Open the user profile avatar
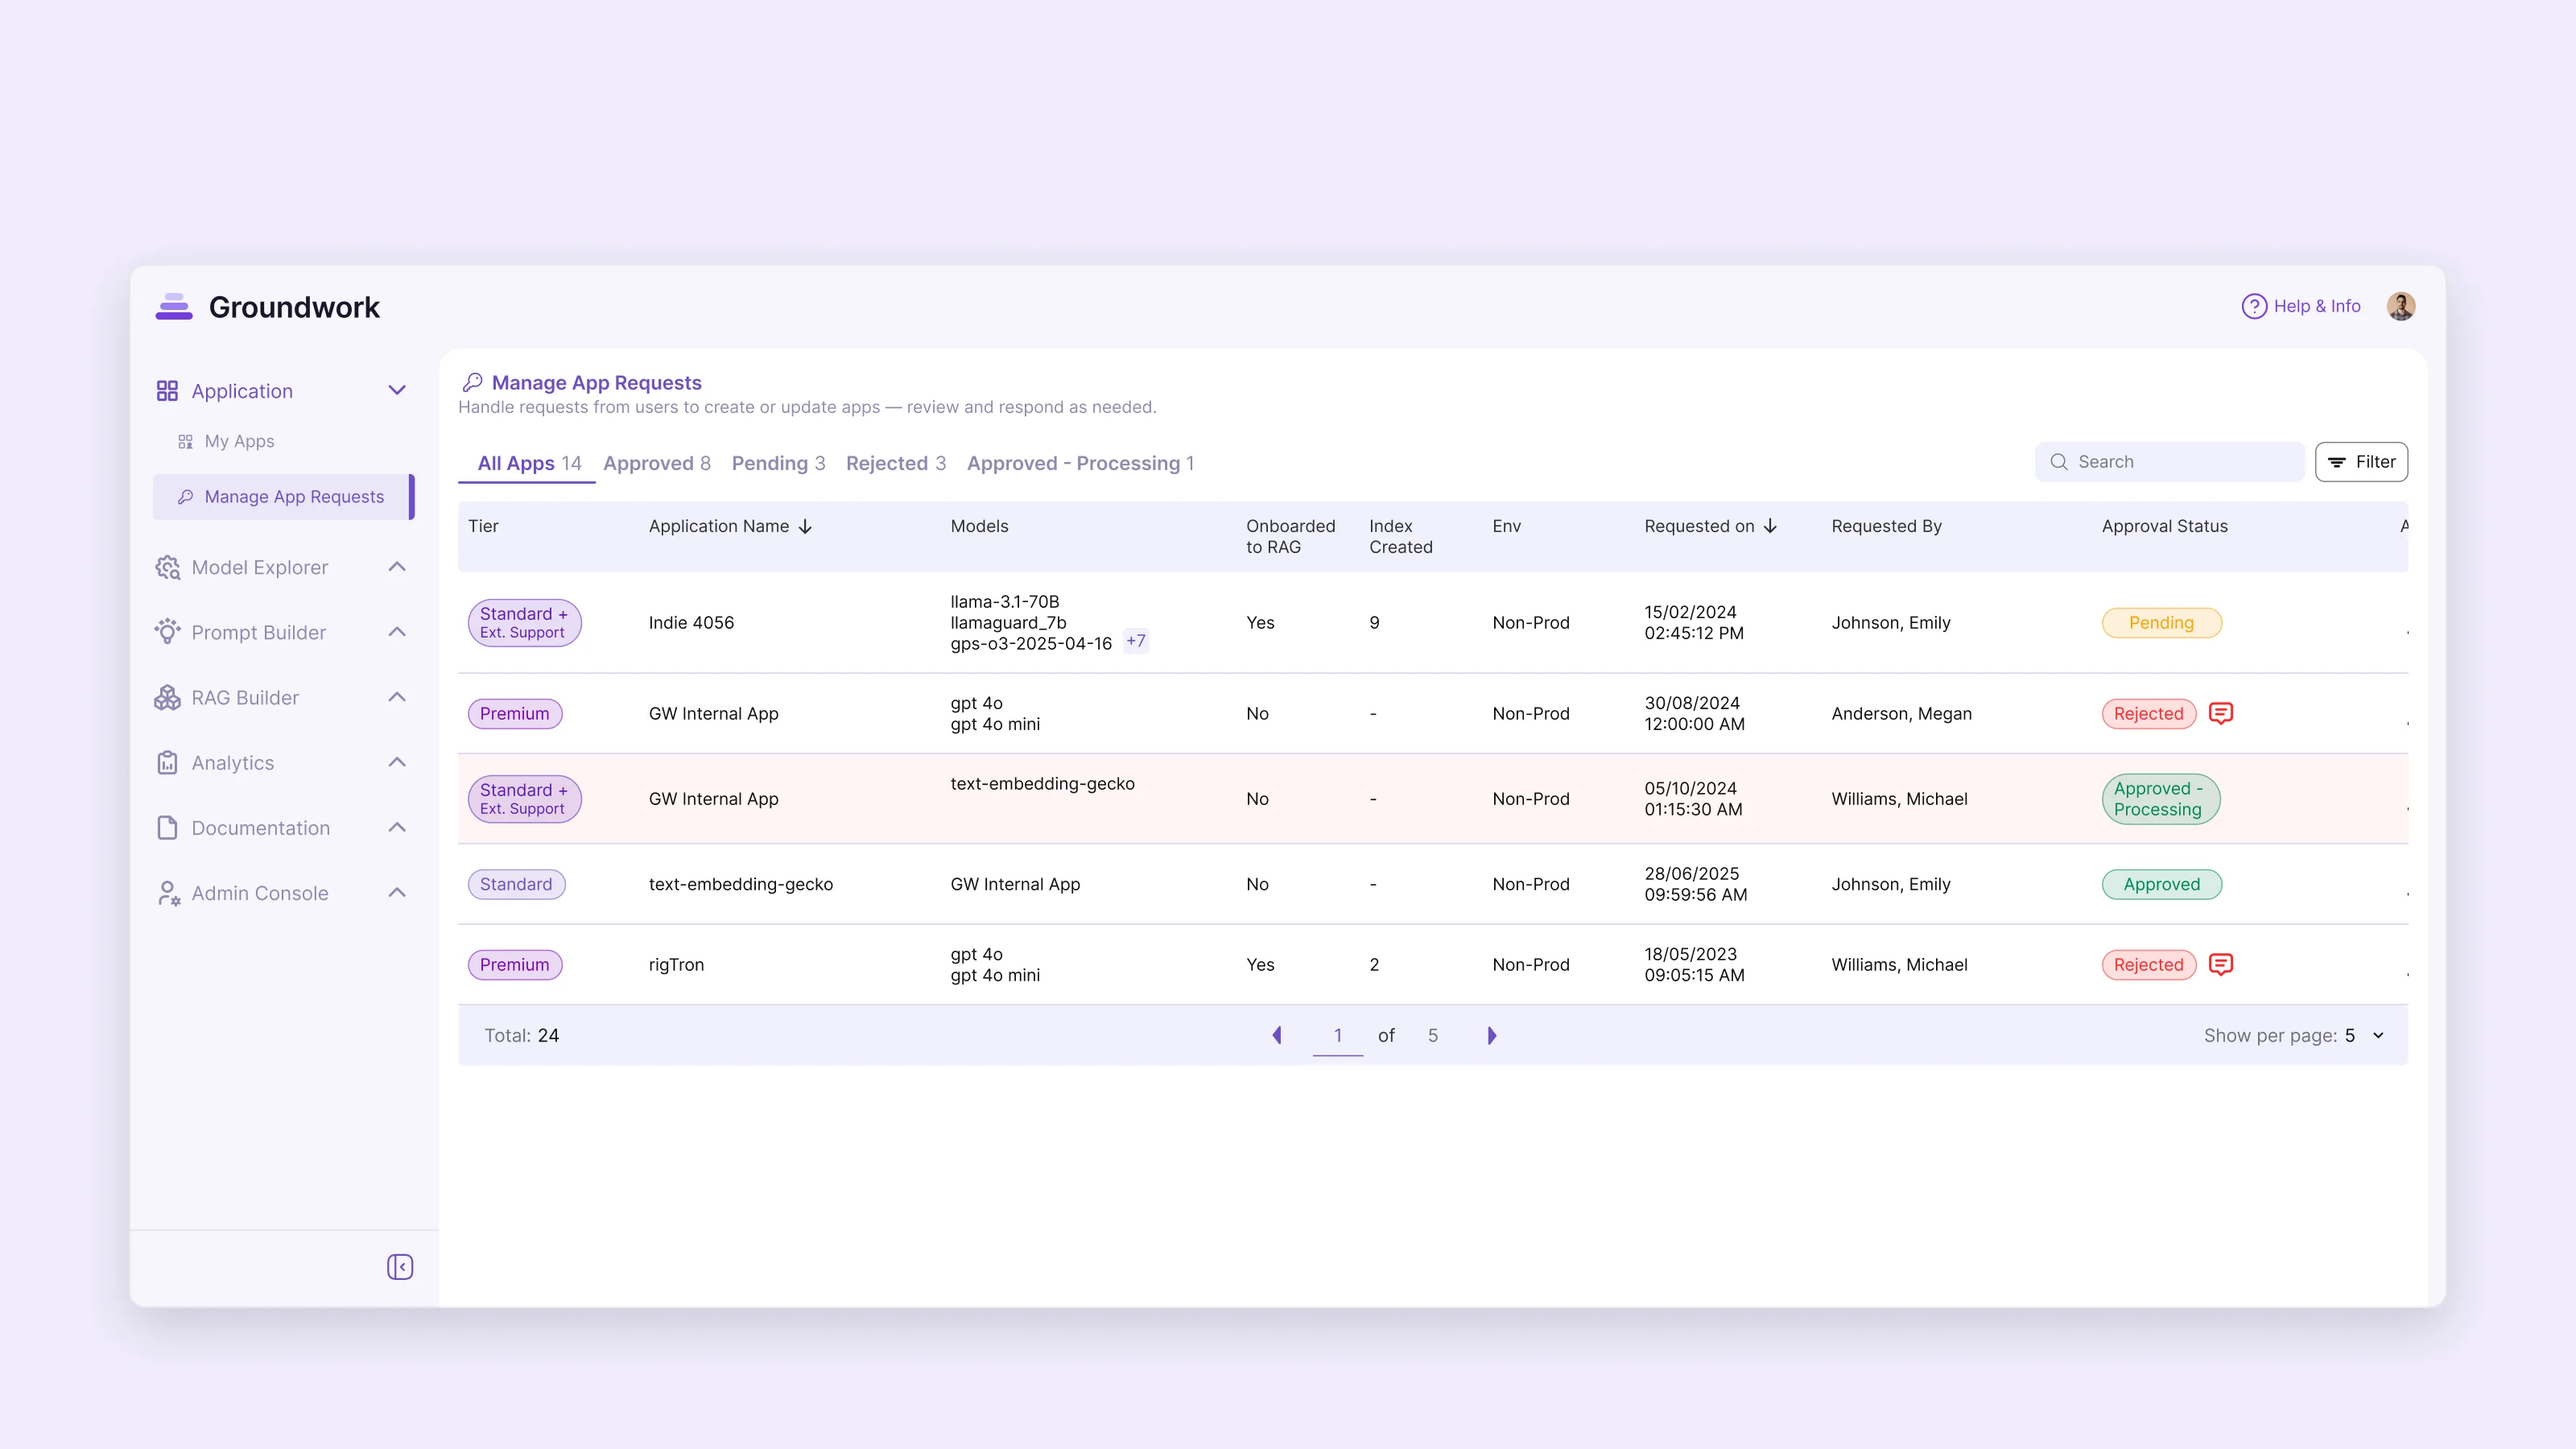 click(x=2401, y=306)
